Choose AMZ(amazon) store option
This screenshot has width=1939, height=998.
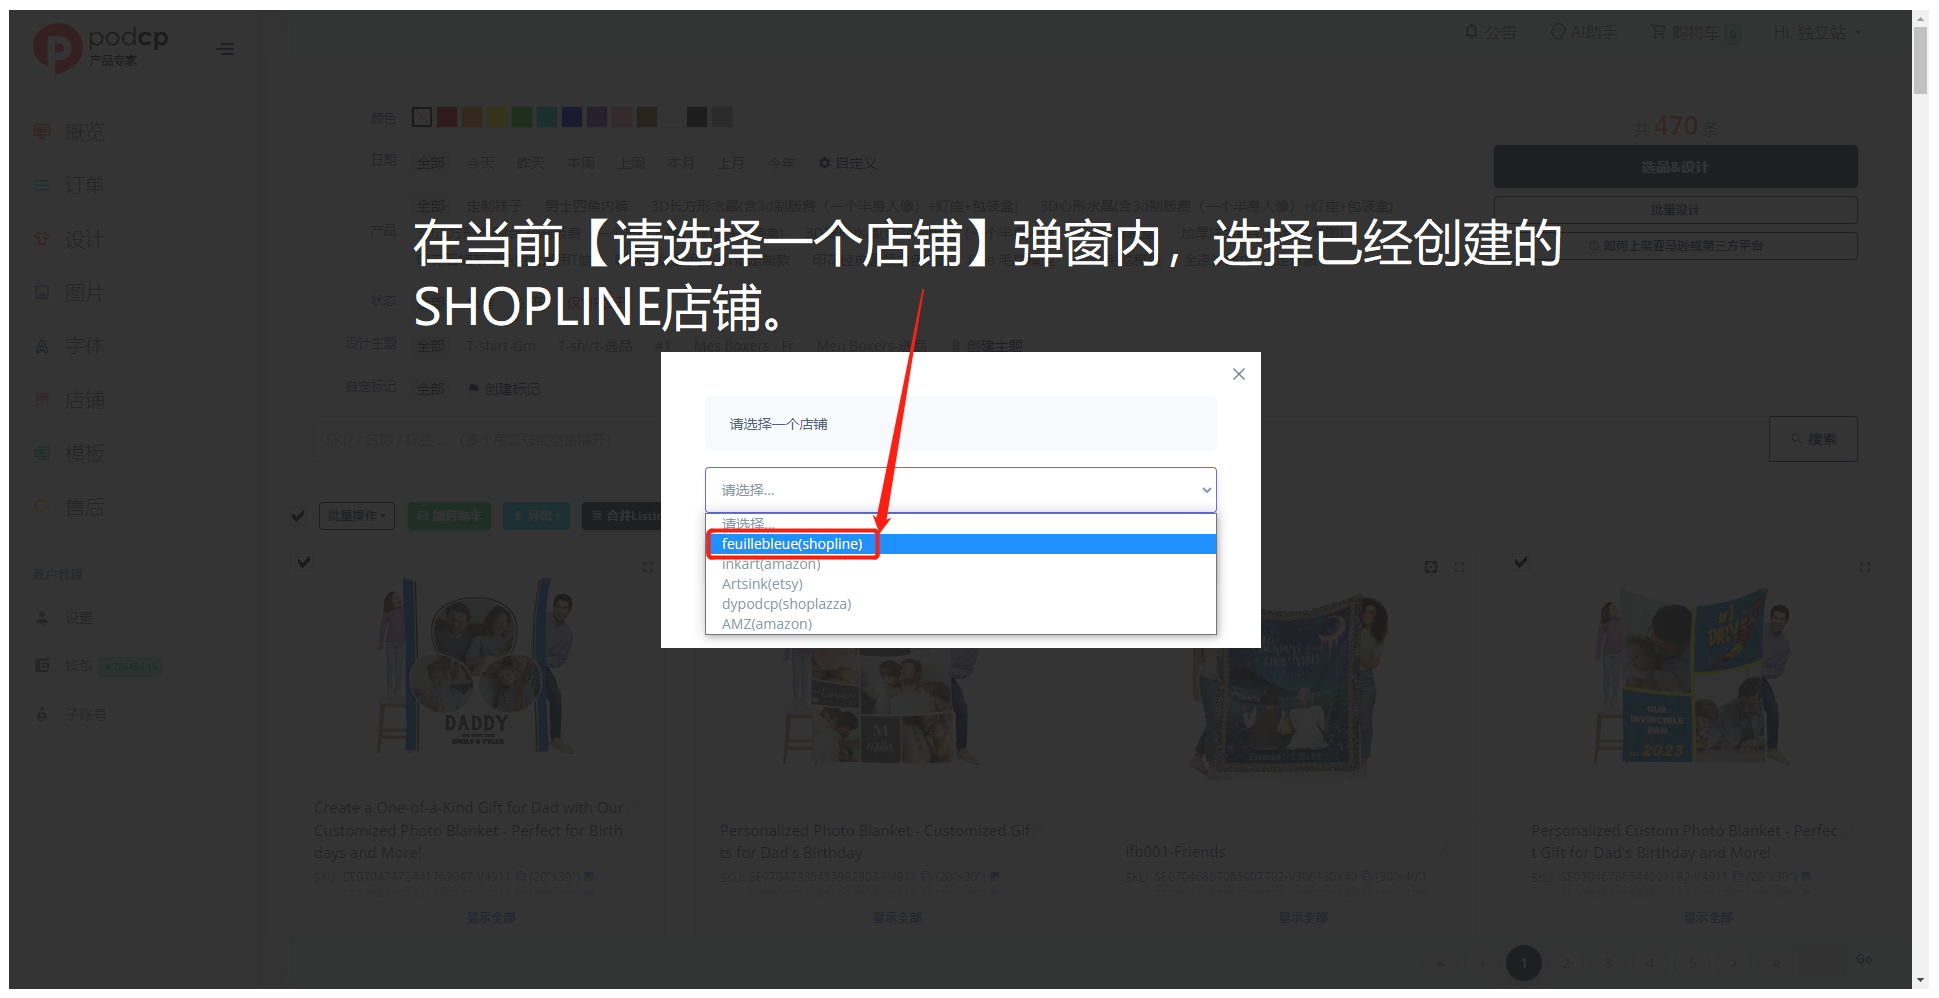point(961,624)
